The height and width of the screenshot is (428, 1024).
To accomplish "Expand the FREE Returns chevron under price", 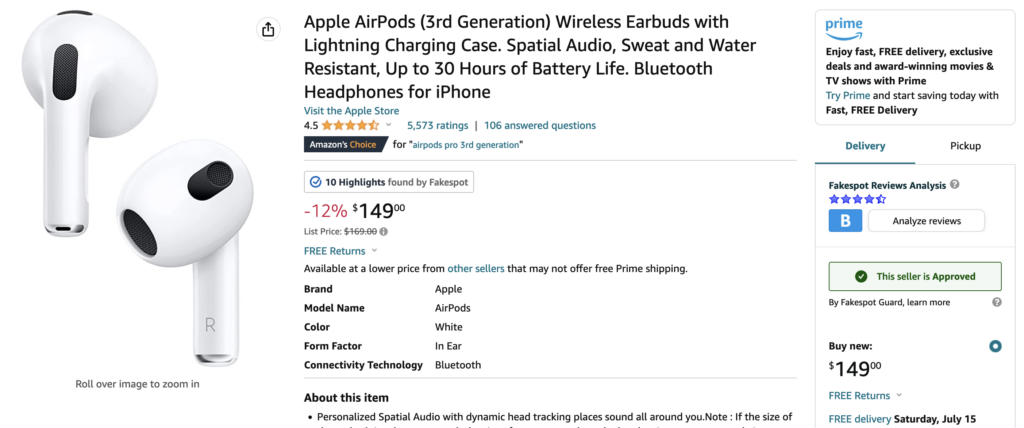I will pos(374,250).
